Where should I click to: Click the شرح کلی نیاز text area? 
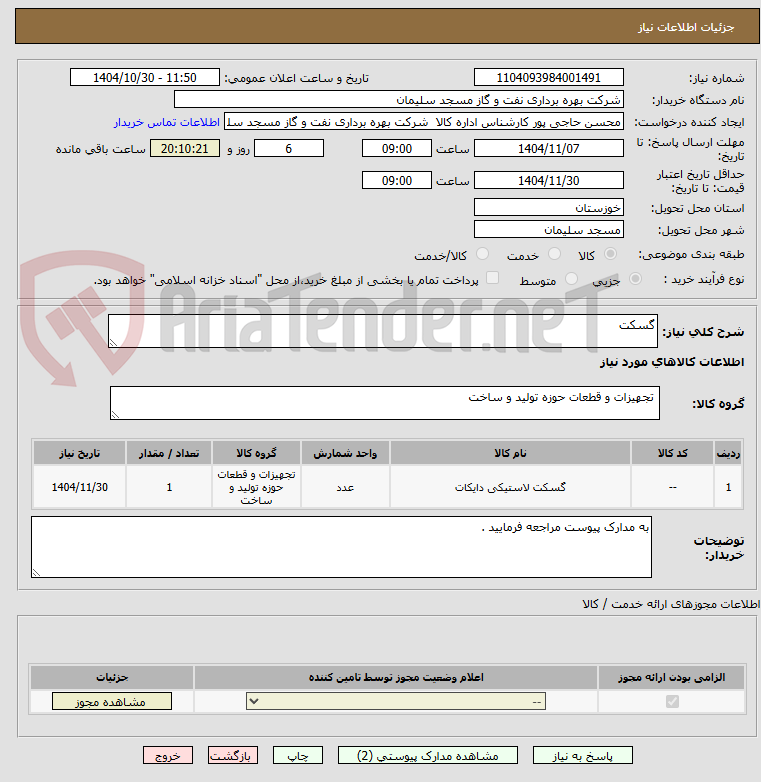pyautogui.click(x=383, y=332)
